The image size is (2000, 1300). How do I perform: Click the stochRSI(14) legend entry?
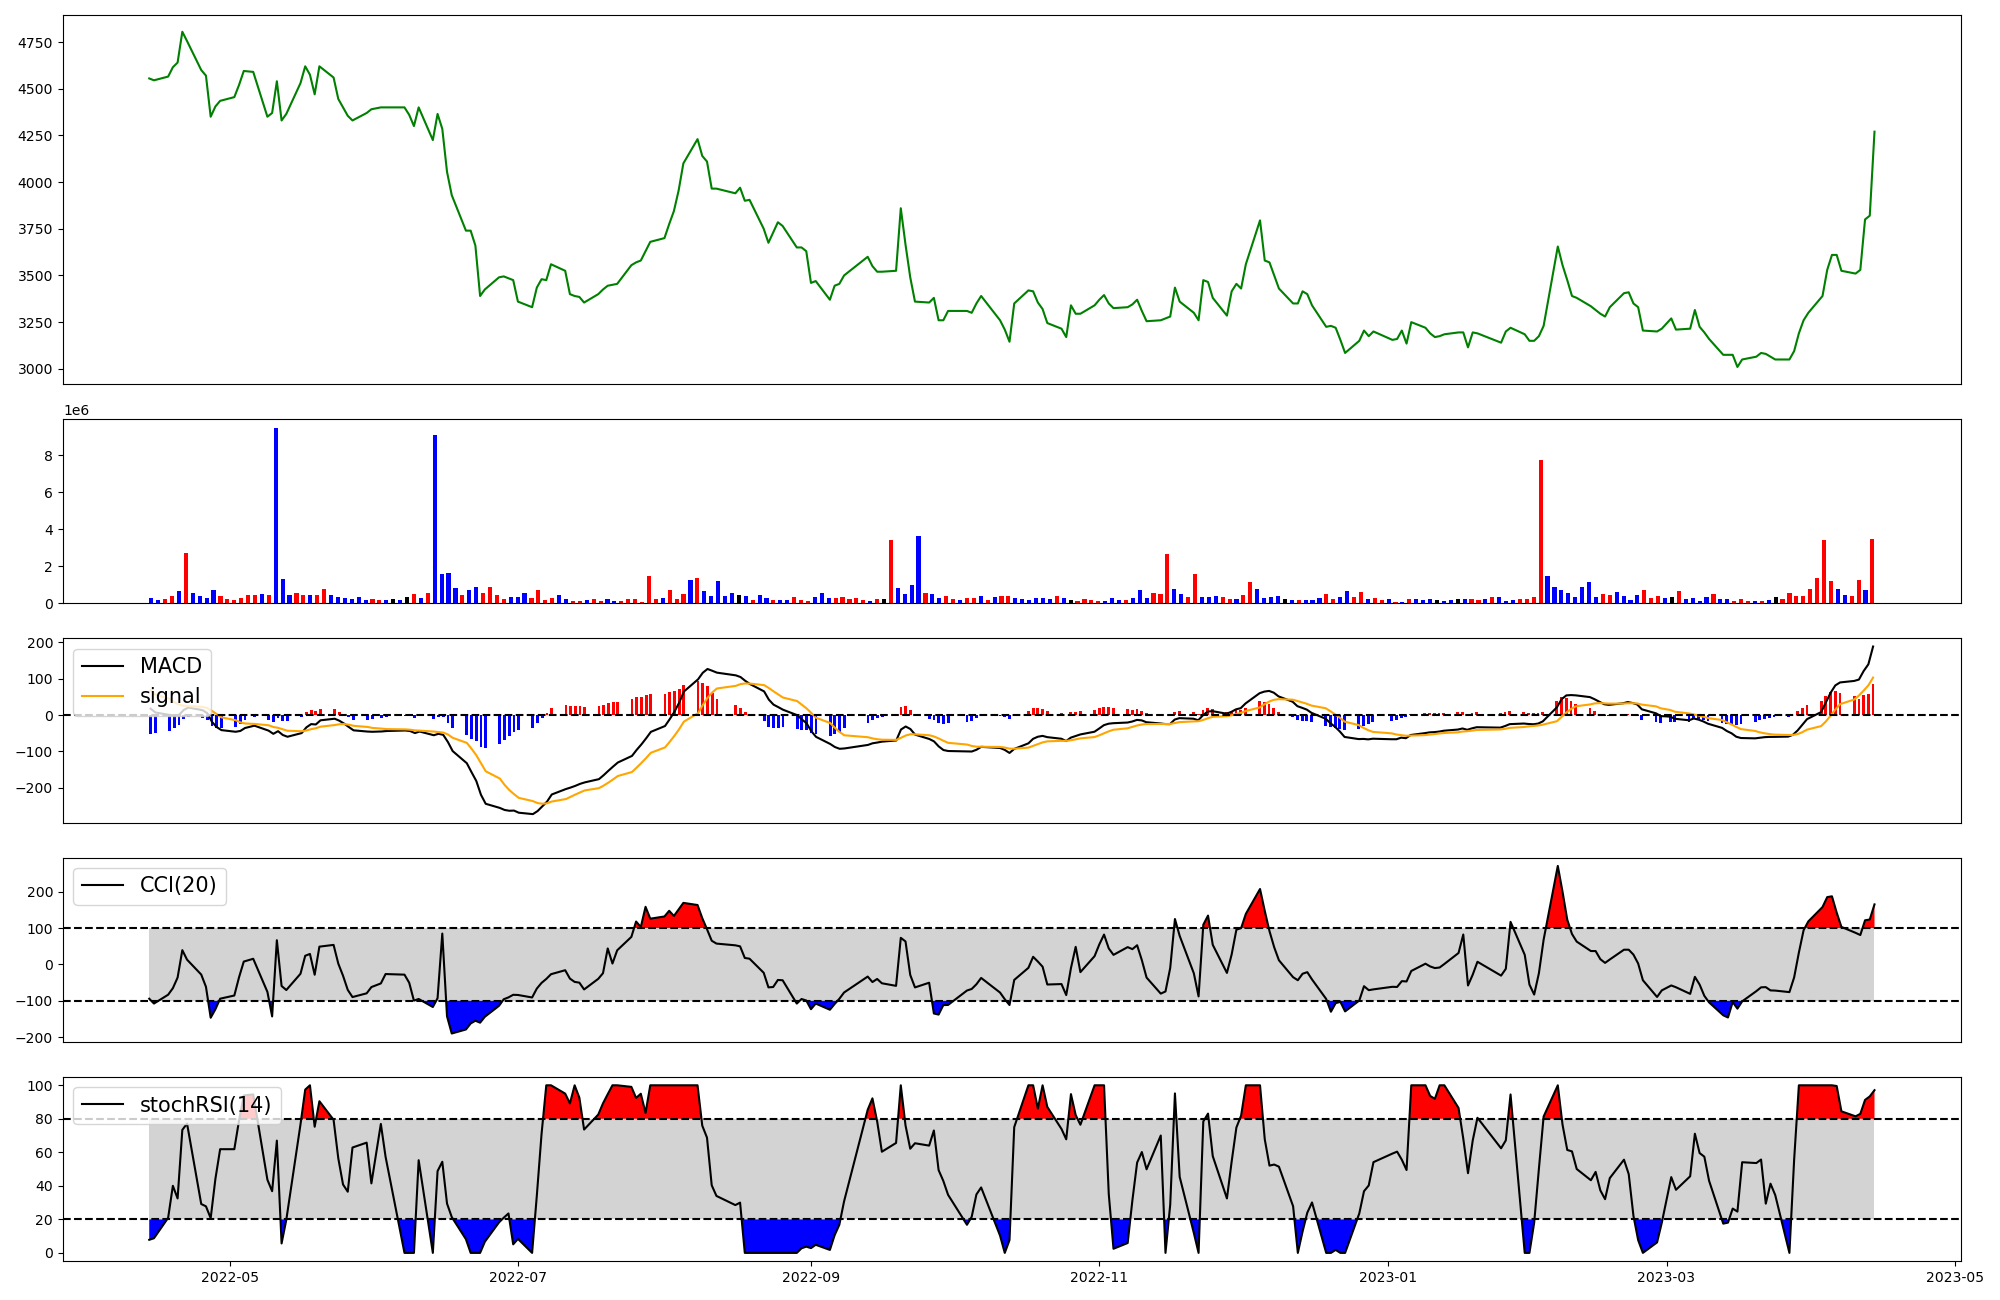point(205,1105)
